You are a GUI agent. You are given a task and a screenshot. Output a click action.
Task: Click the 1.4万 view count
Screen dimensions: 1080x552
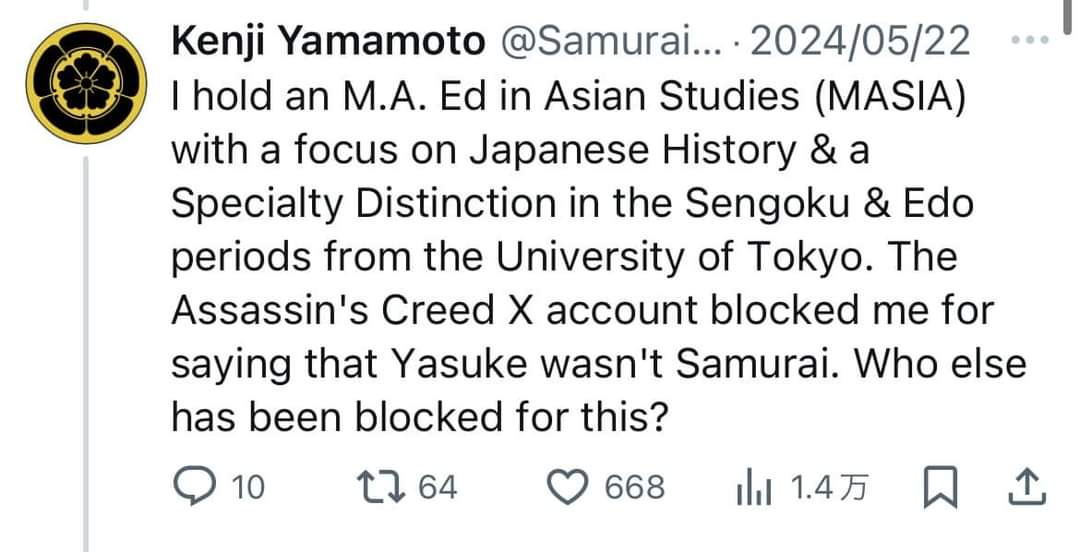(829, 488)
